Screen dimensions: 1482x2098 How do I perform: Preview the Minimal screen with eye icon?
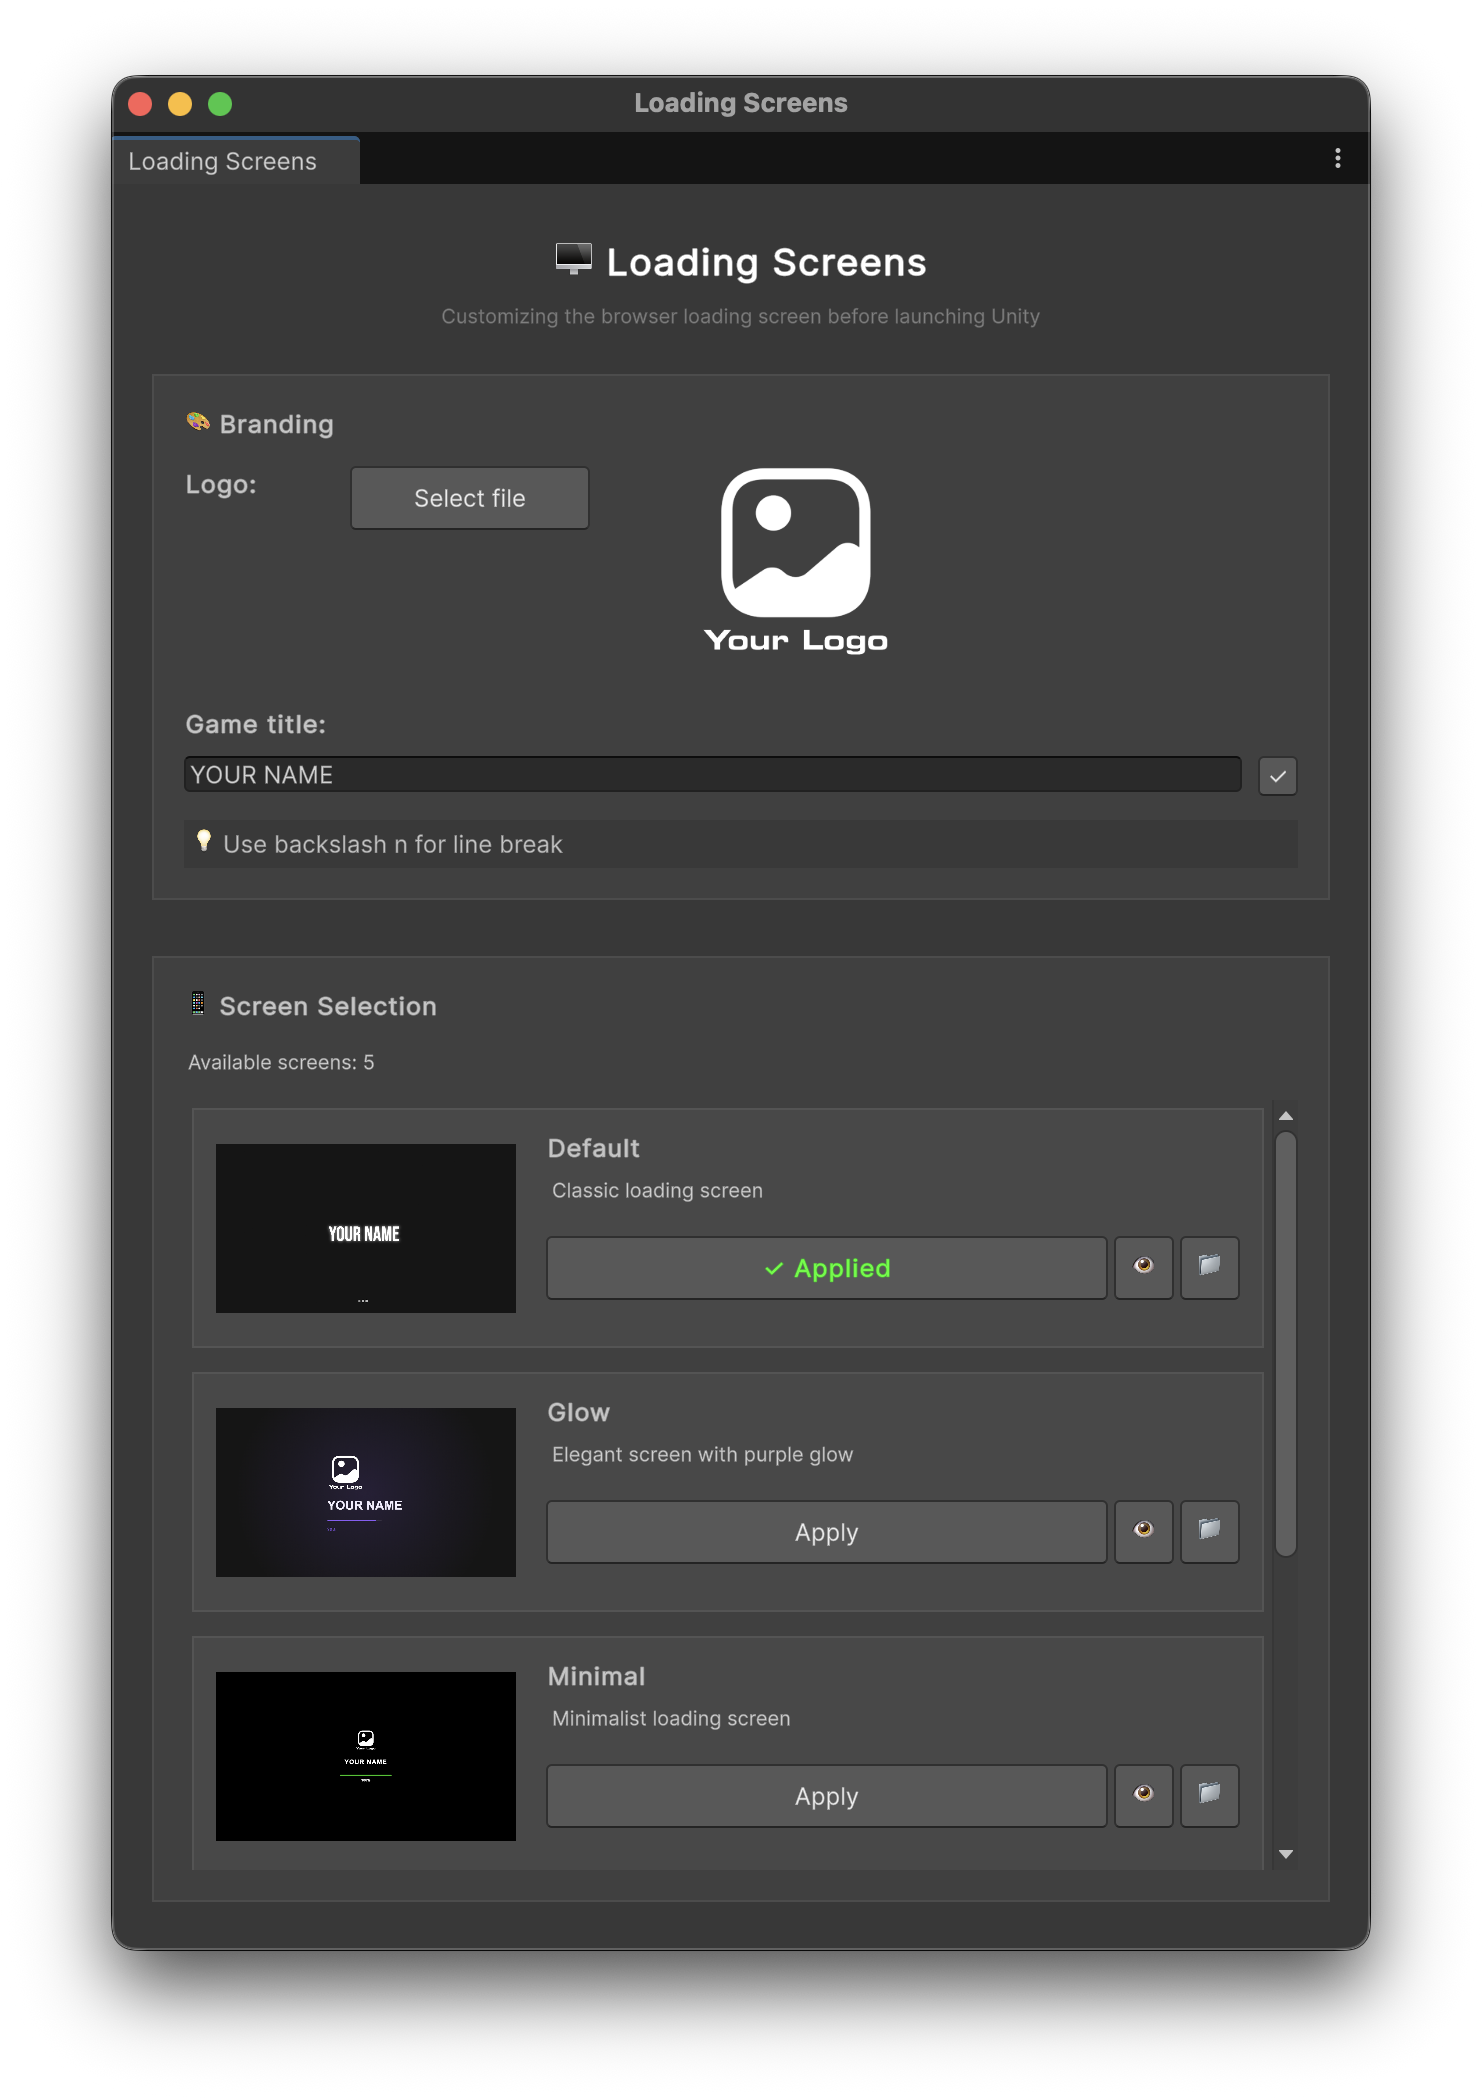1143,1795
